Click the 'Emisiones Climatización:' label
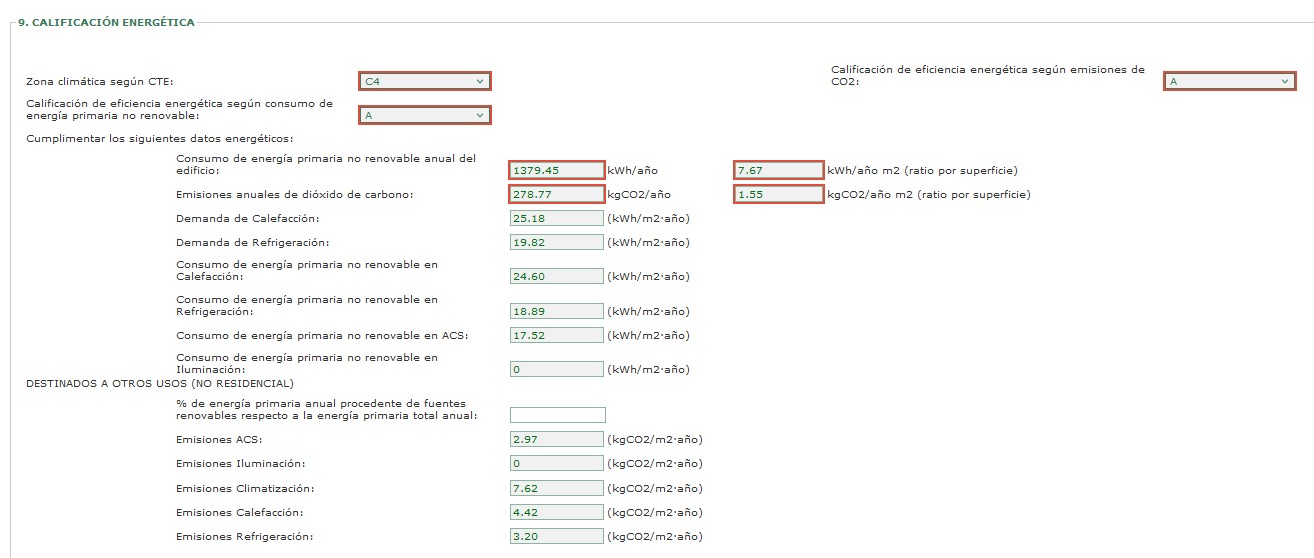1314x558 pixels. 245,488
